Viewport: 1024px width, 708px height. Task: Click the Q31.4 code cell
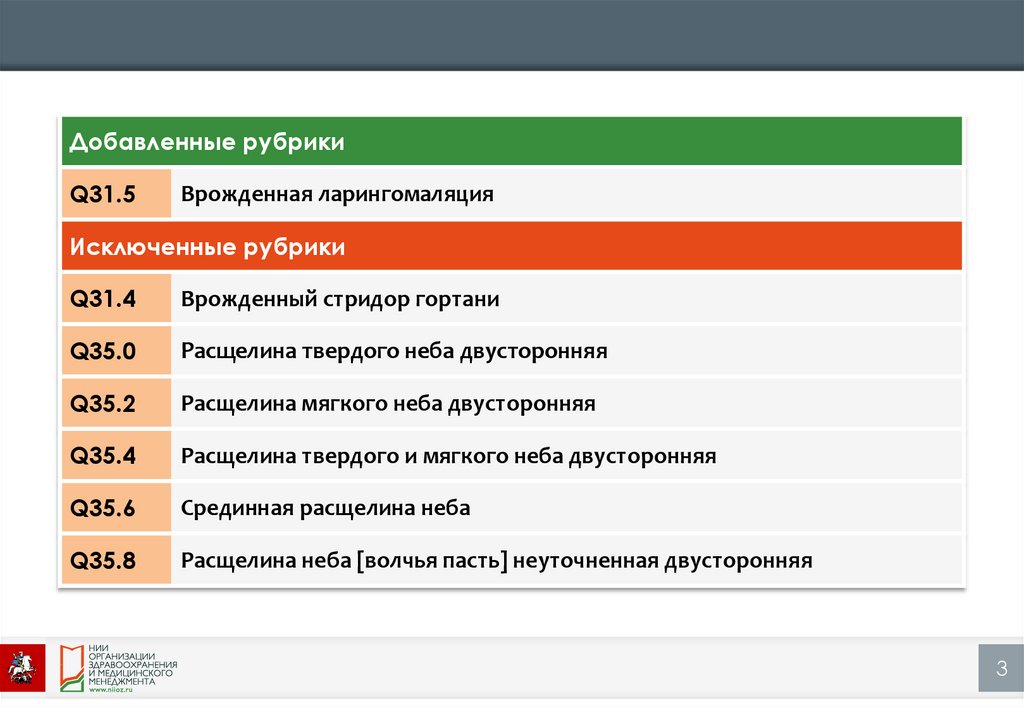pos(115,299)
